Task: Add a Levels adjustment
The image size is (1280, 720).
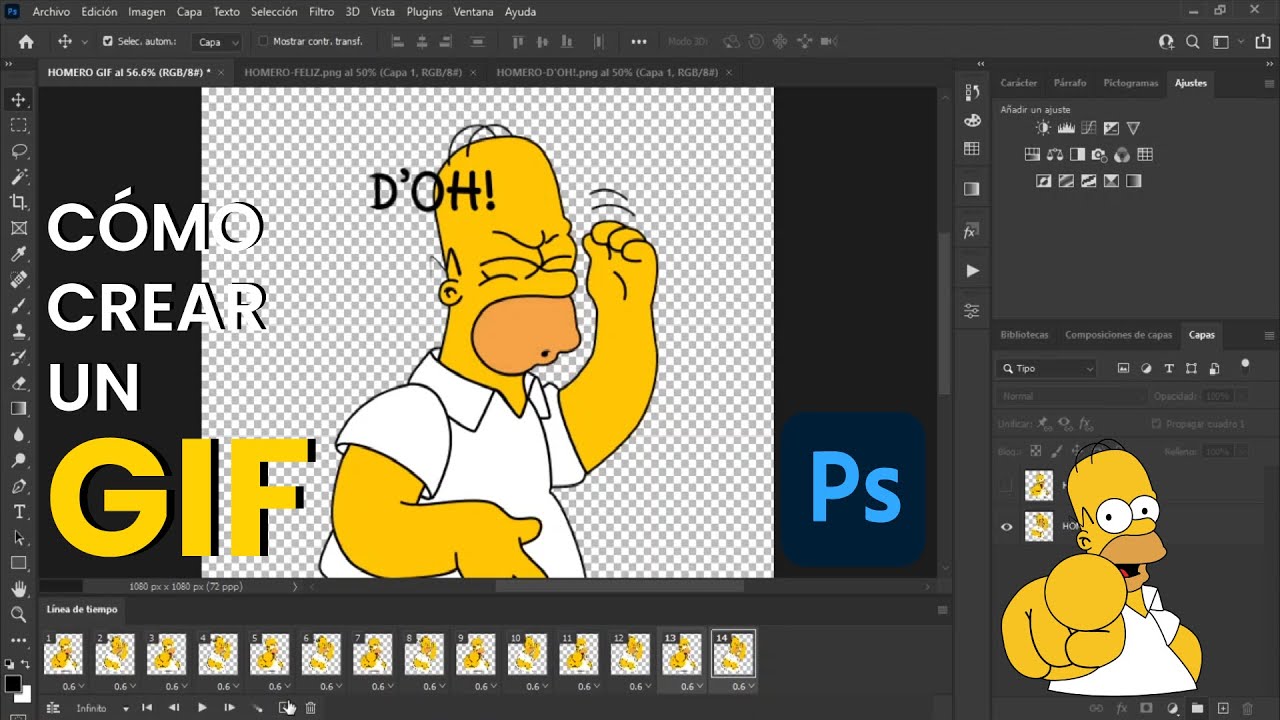Action: (x=1066, y=128)
